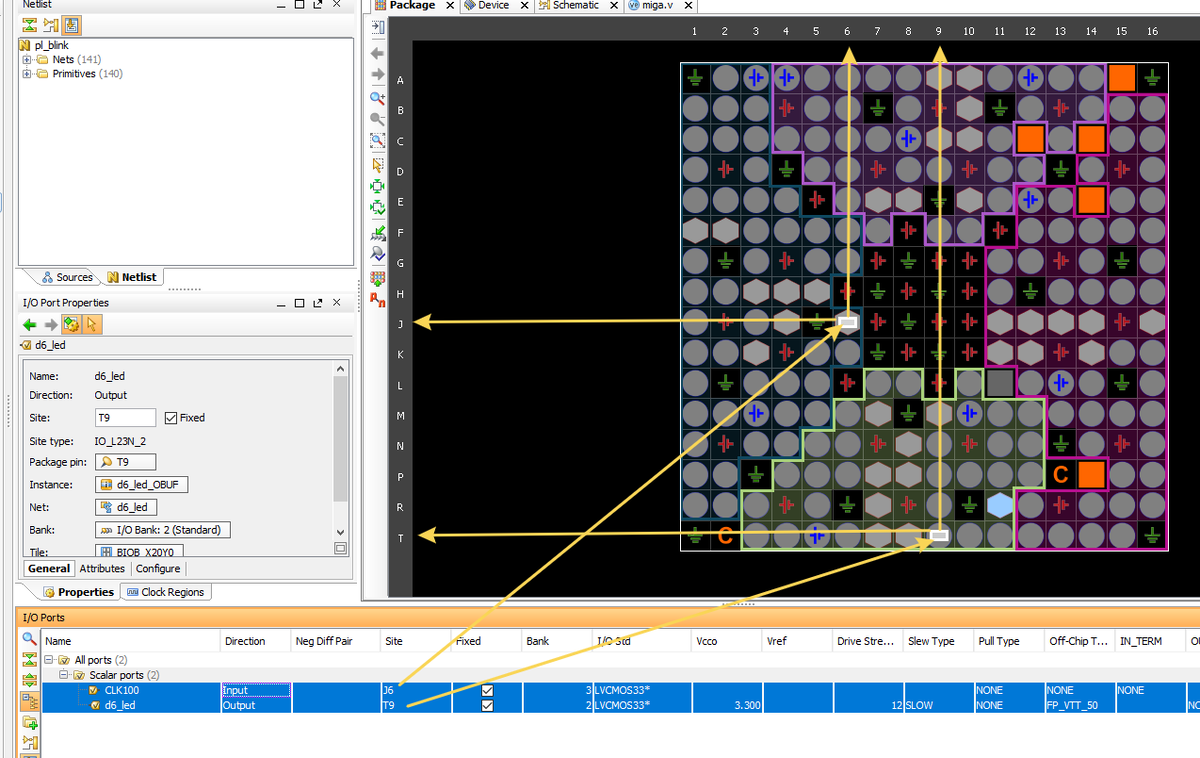Click gray forward arrow in I/O Port Properties

point(51,324)
